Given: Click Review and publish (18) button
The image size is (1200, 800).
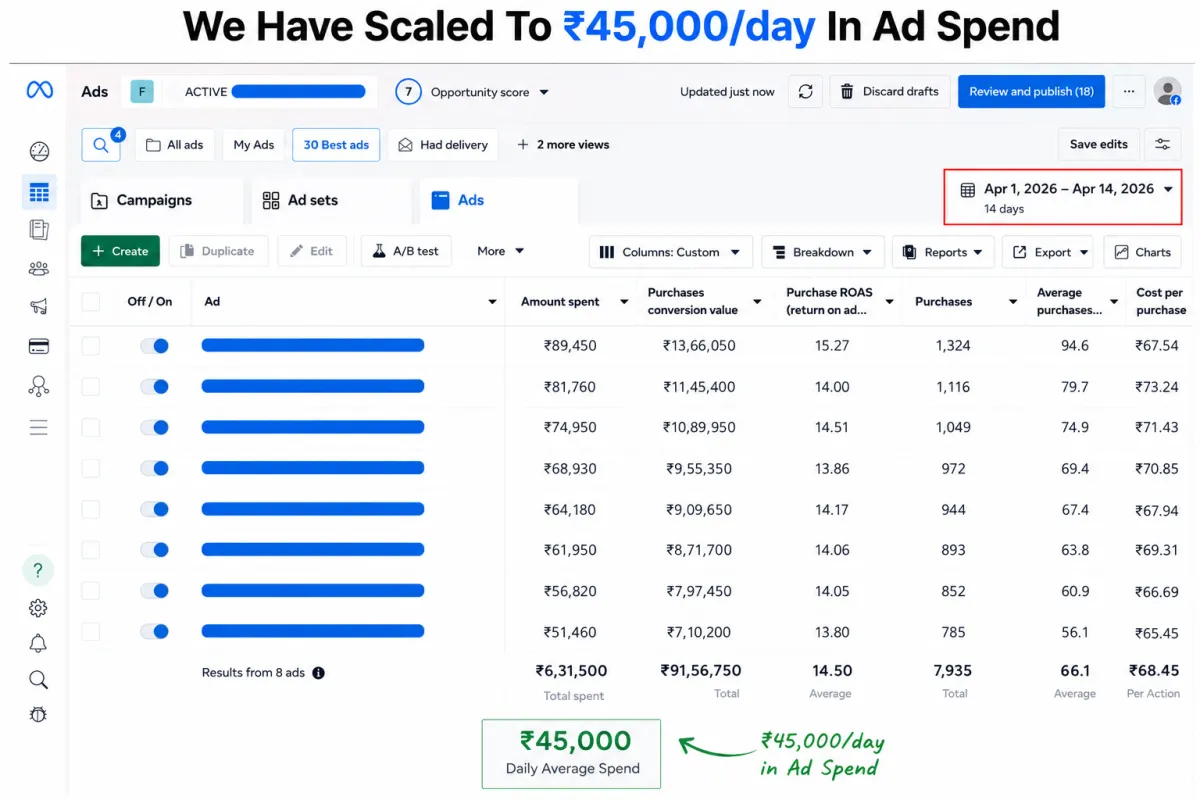Looking at the screenshot, I should [x=1031, y=92].
